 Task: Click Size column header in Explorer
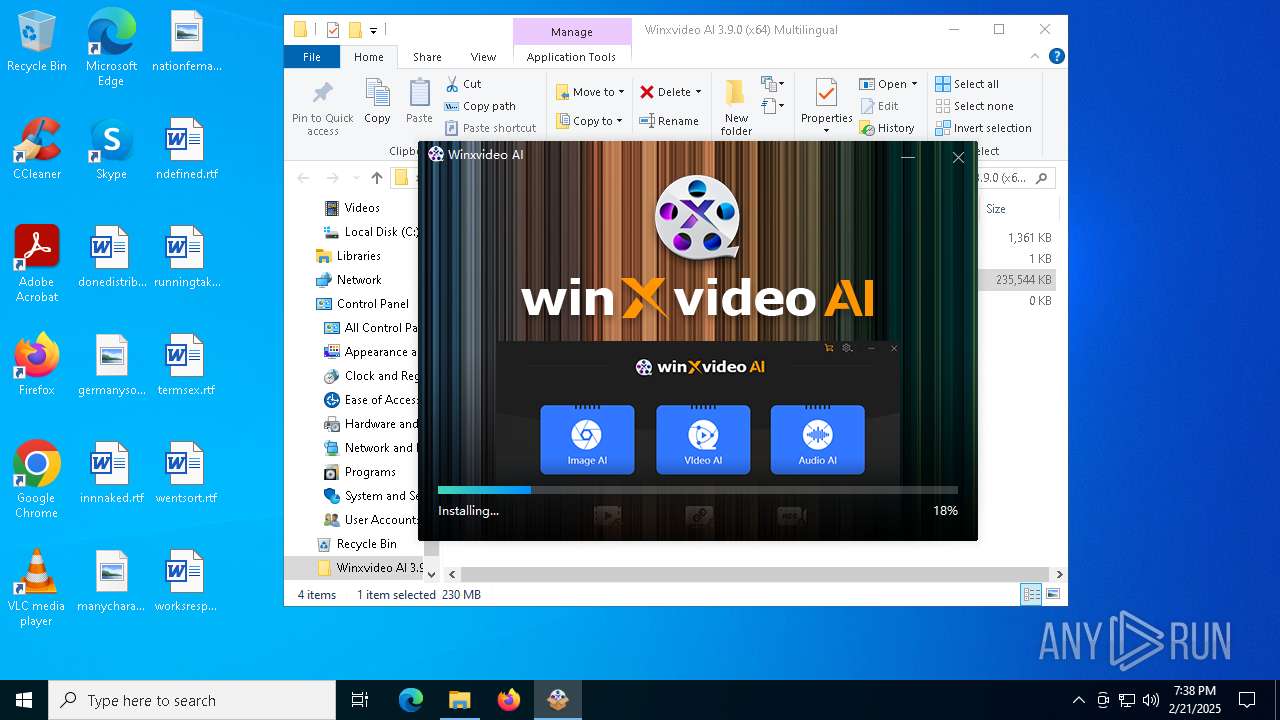click(1018, 209)
